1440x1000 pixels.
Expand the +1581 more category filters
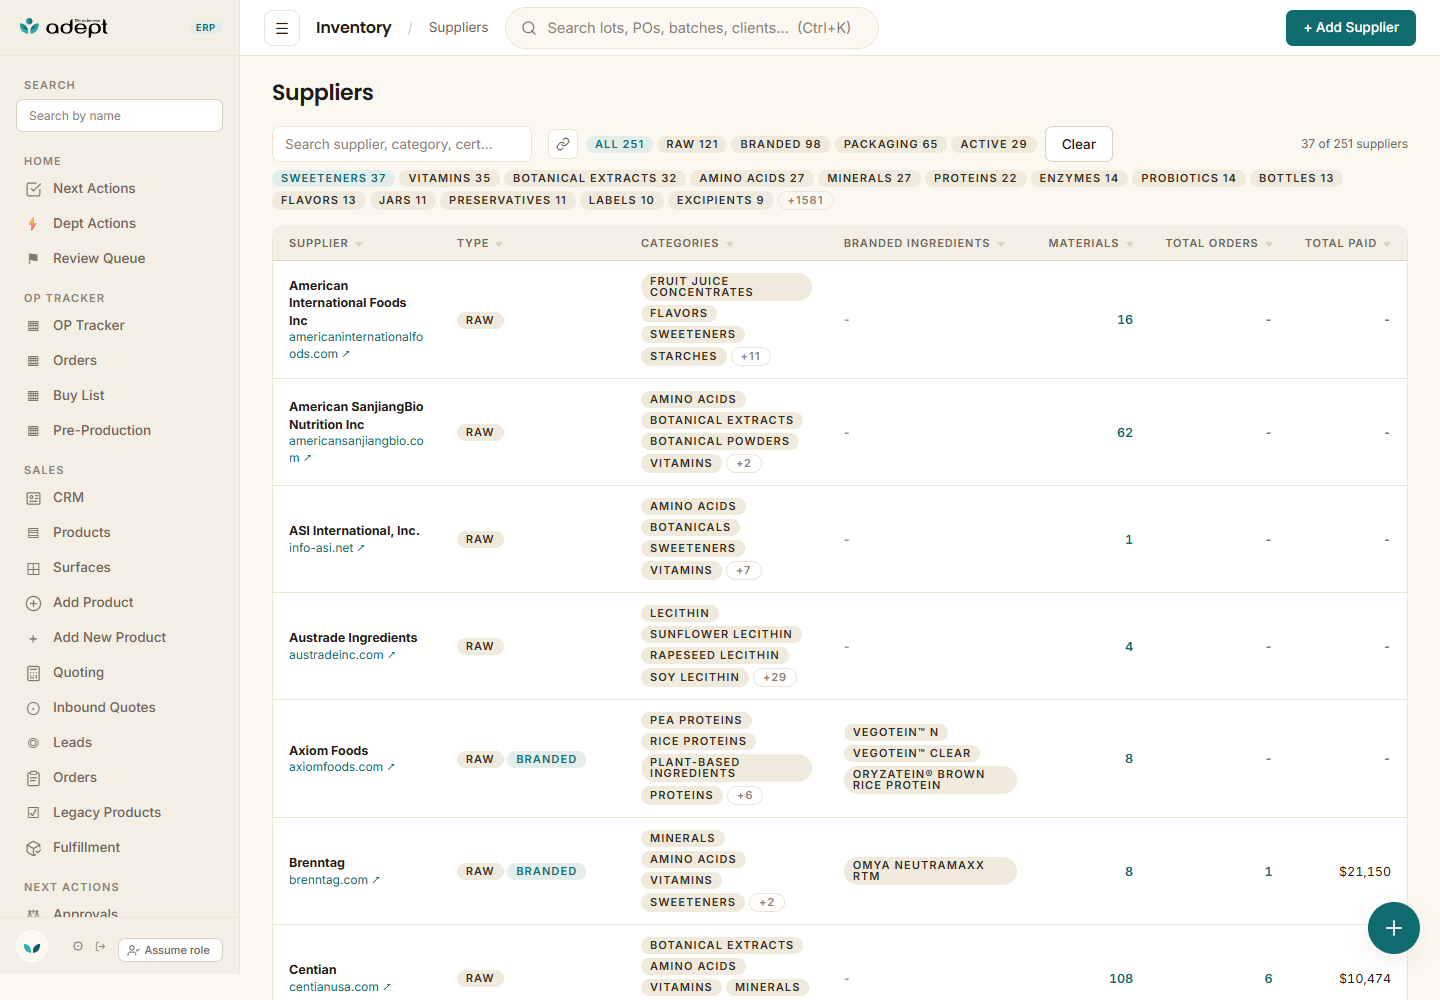(x=805, y=200)
